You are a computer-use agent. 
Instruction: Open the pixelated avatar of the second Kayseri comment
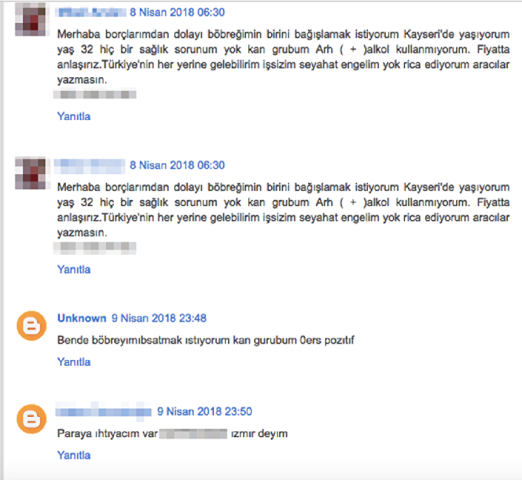(x=31, y=173)
